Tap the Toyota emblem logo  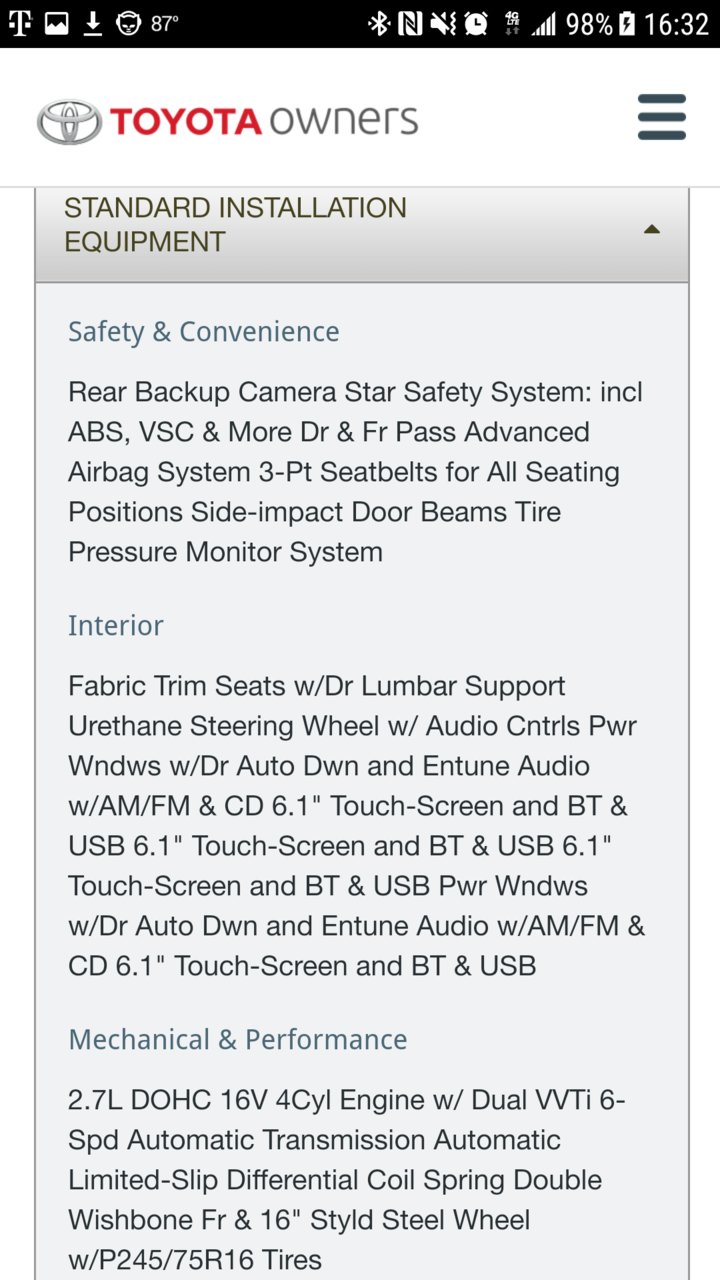click(69, 122)
